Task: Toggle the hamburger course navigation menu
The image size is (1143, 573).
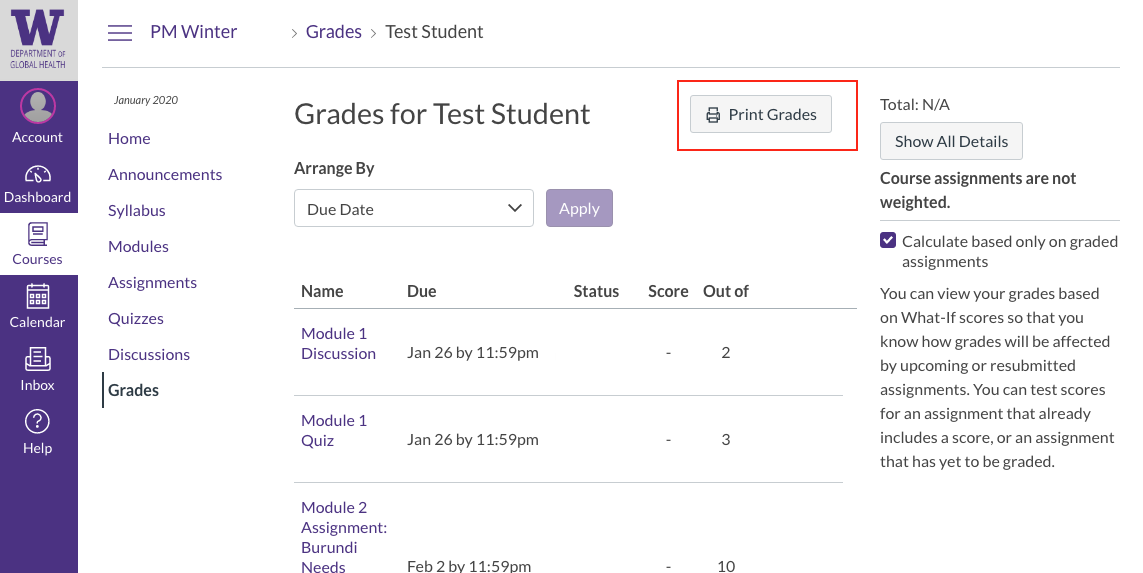Action: 120,33
